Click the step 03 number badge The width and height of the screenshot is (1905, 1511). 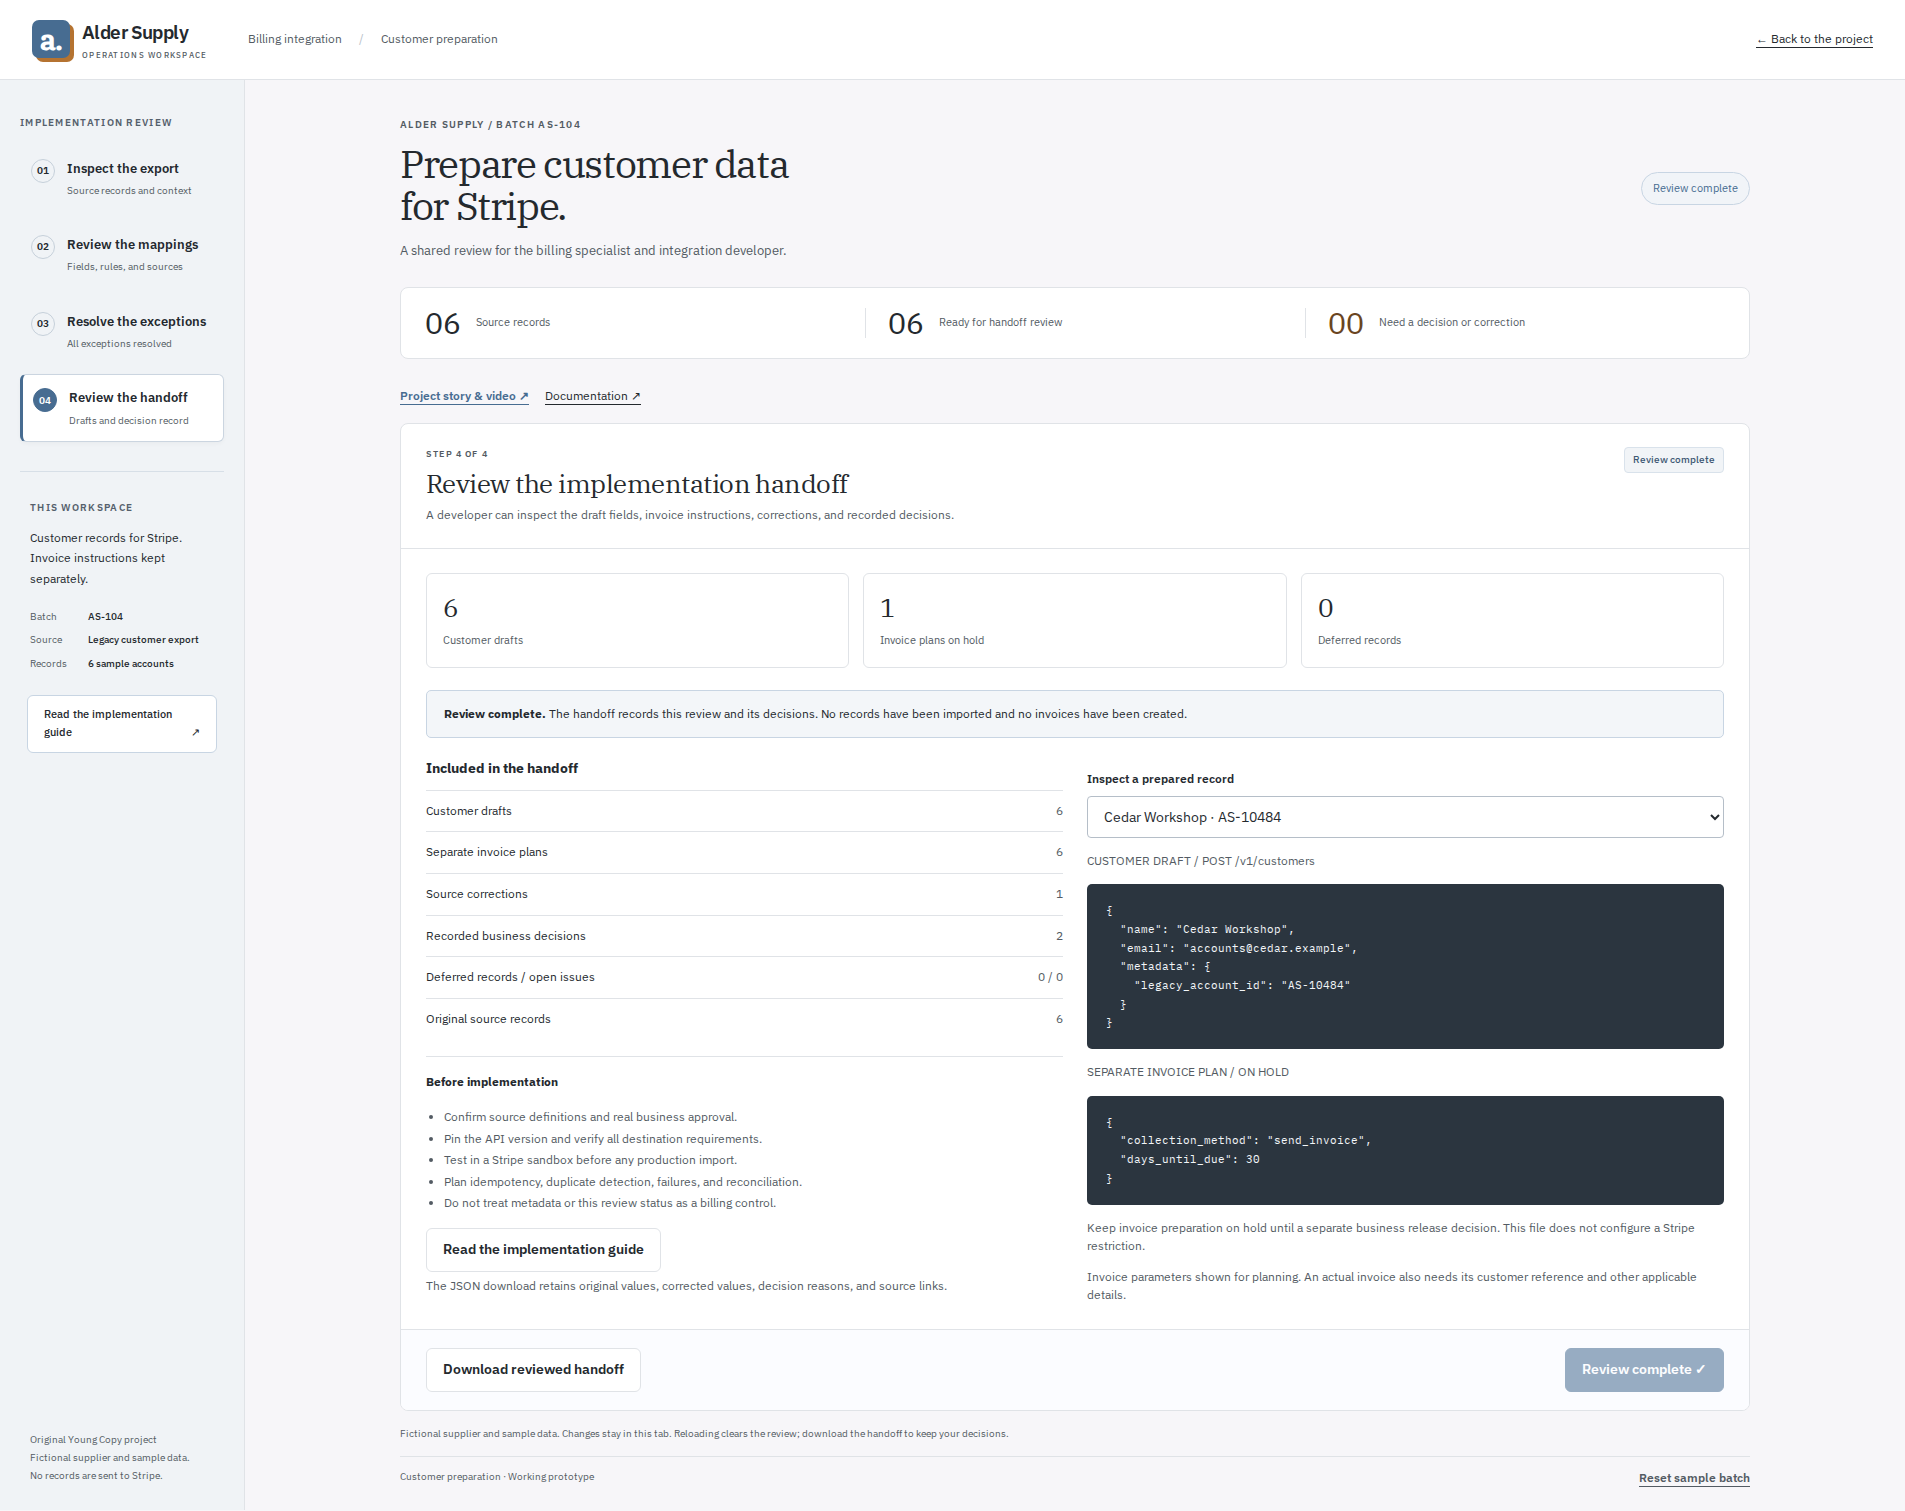pyautogui.click(x=43, y=323)
